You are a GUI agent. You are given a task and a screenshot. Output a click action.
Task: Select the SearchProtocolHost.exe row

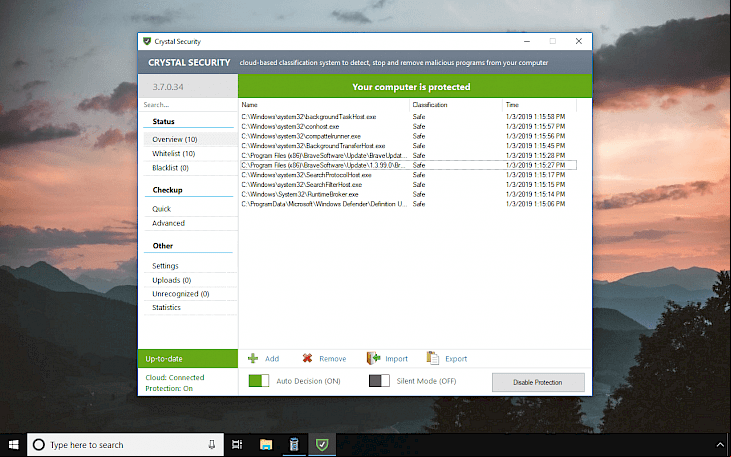[x=408, y=175]
